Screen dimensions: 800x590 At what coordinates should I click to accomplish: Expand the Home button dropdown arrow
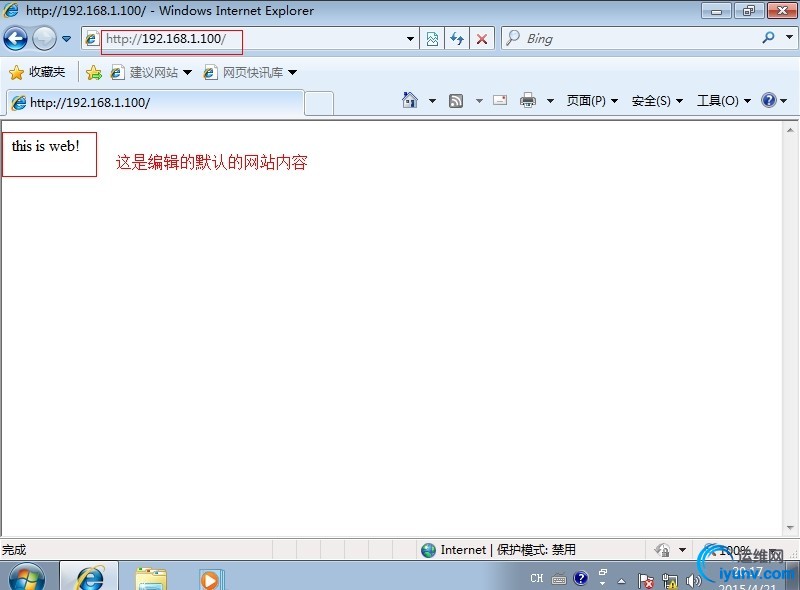point(432,101)
